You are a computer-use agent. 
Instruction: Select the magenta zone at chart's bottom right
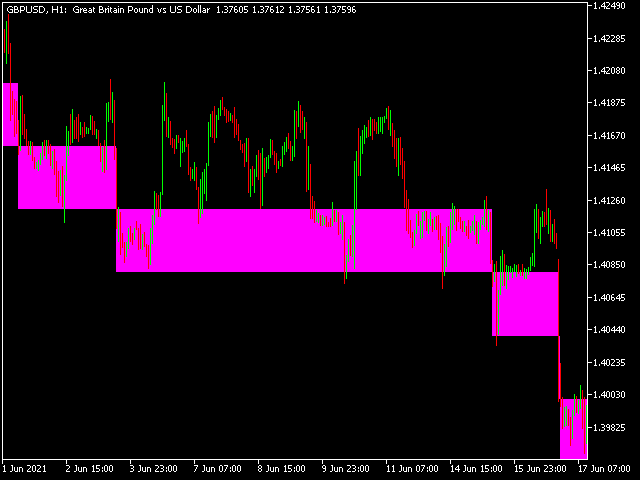click(x=573, y=429)
